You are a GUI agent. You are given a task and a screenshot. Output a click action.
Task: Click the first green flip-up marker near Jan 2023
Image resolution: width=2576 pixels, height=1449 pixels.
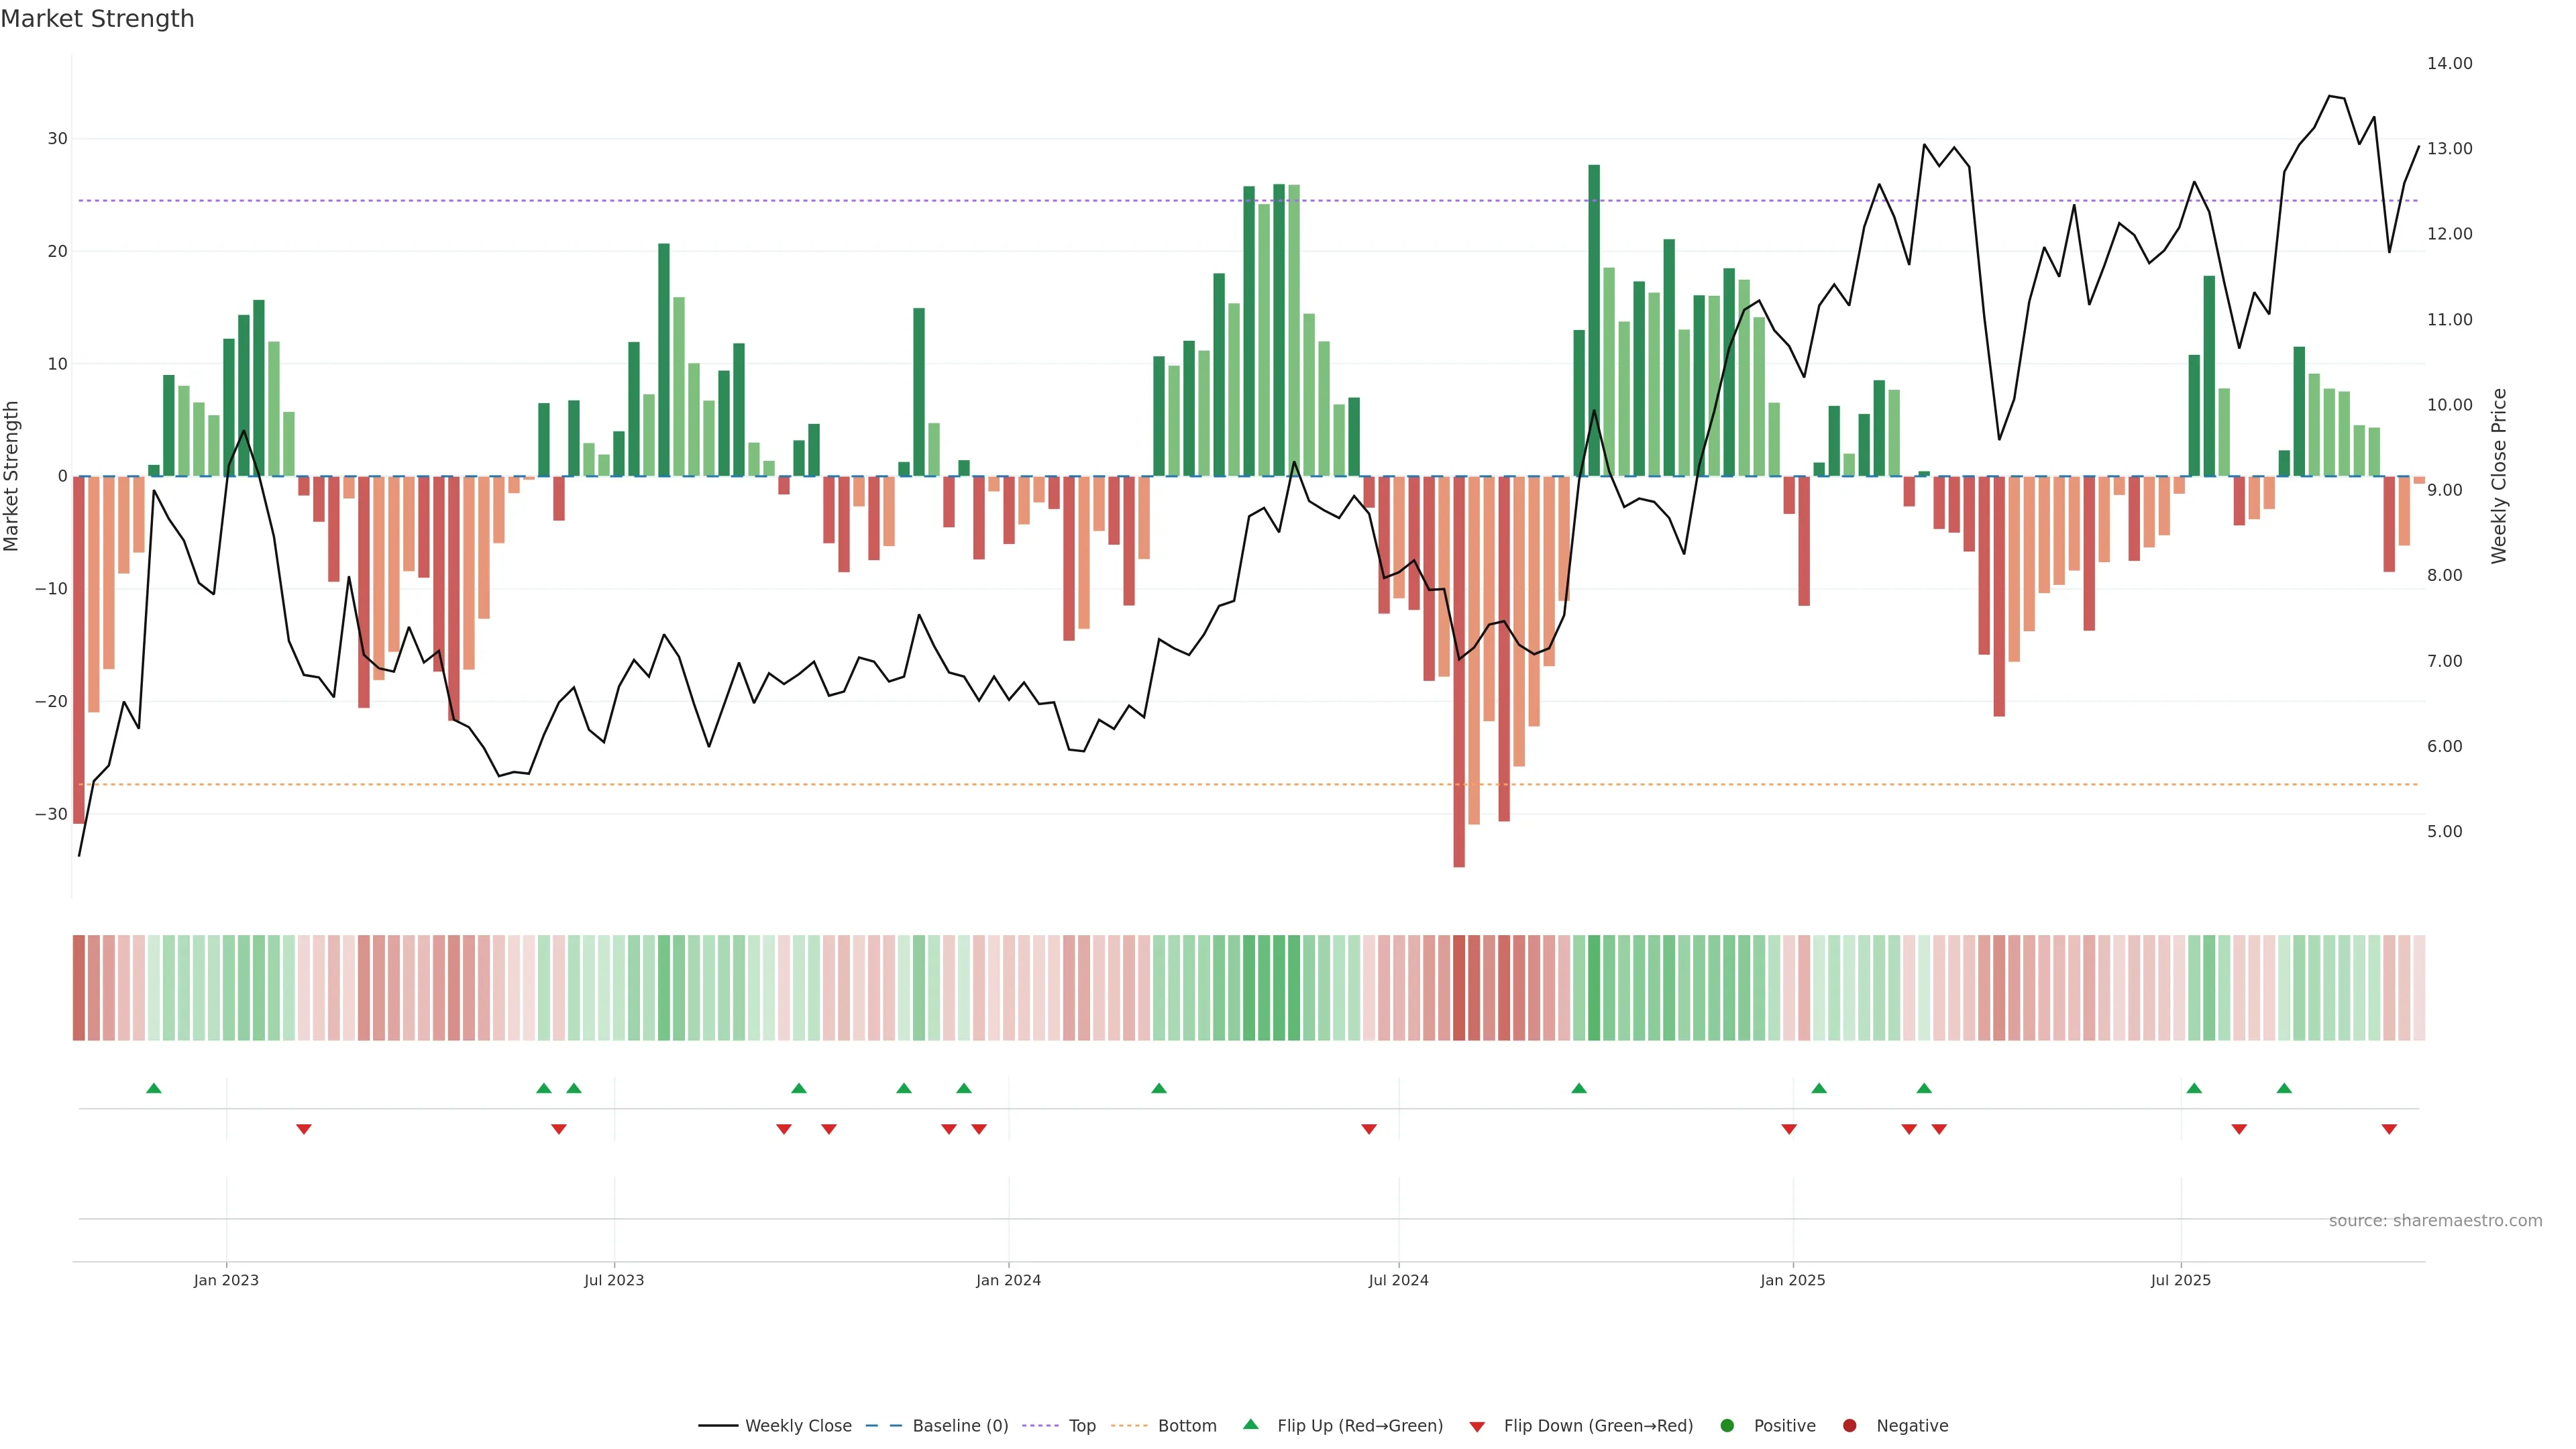154,1088
